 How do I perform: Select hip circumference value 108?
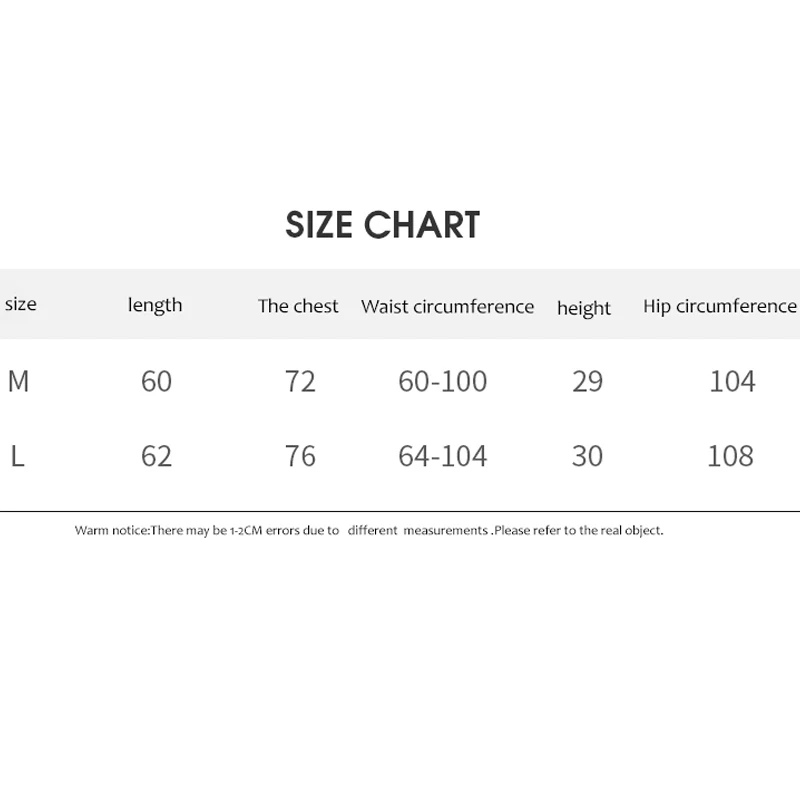[731, 456]
